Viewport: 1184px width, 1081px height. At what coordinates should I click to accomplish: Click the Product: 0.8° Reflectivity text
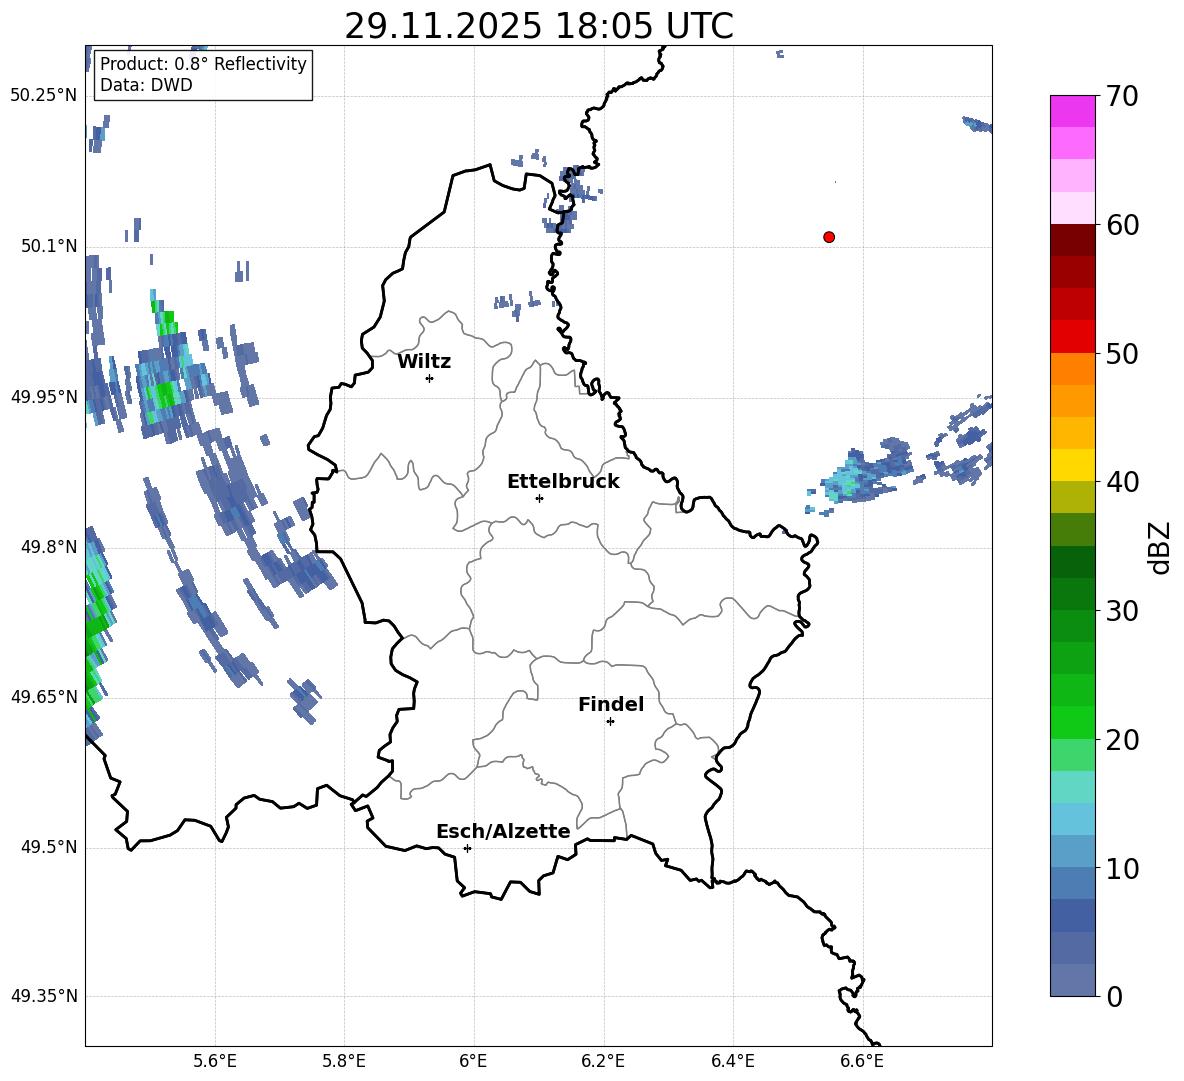[203, 63]
